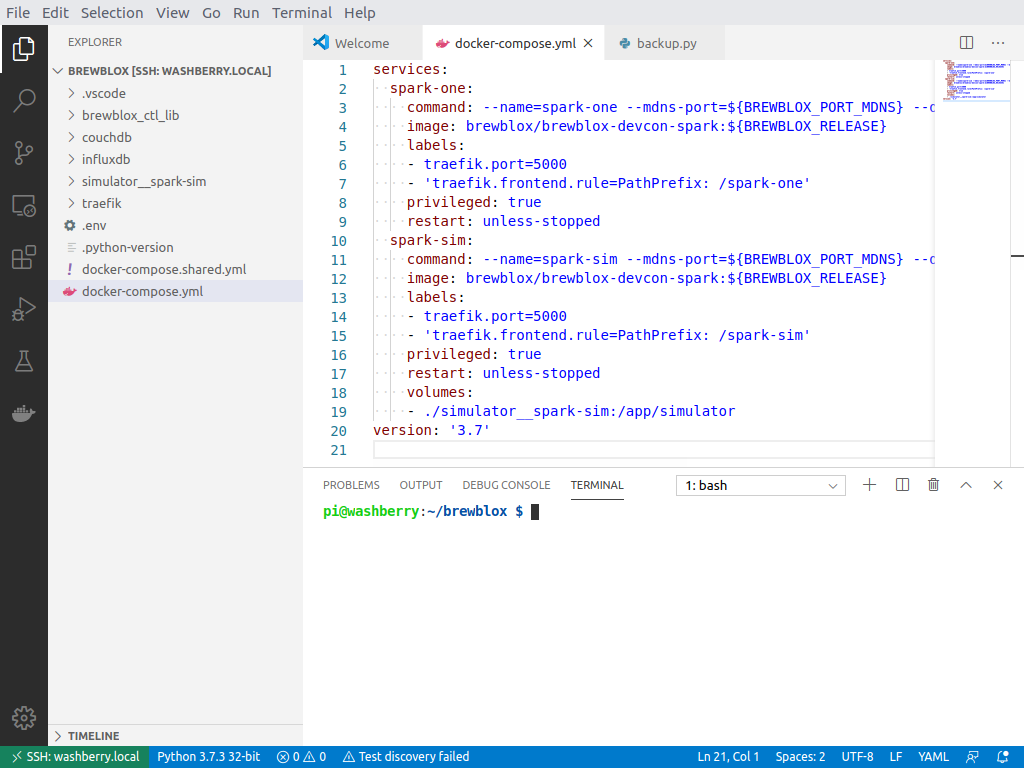This screenshot has height=768, width=1024.
Task: Expand the influxdb folder
Action: pos(175,159)
